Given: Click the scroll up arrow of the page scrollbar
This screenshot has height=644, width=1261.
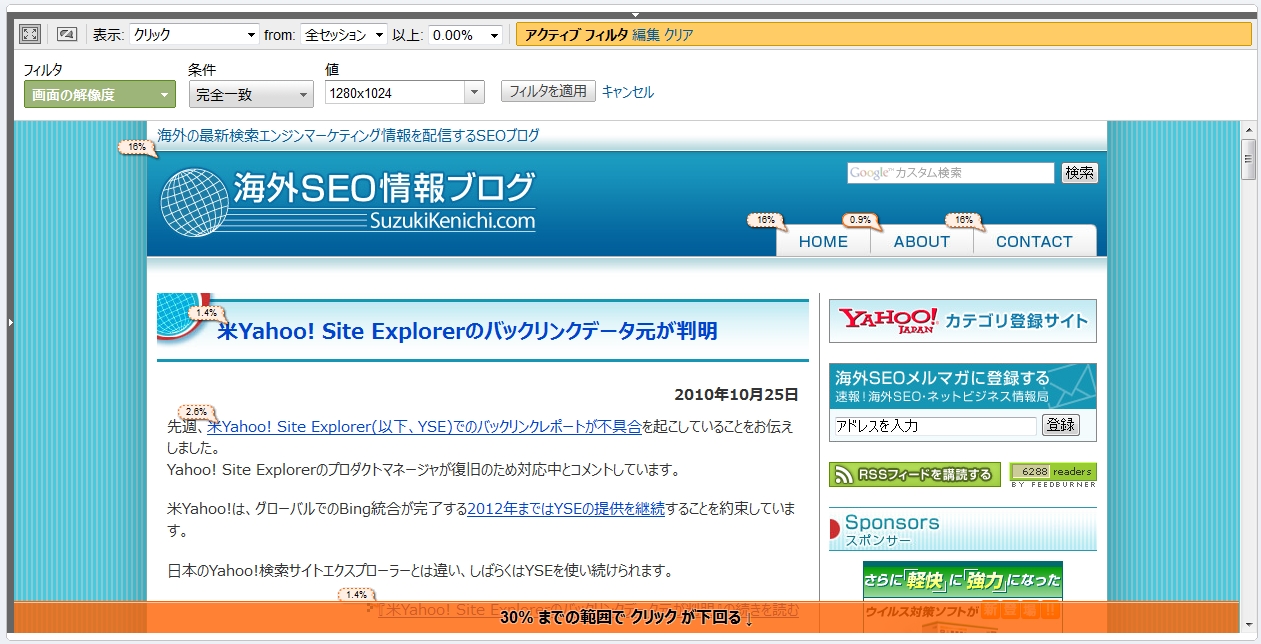Looking at the screenshot, I should [1248, 130].
